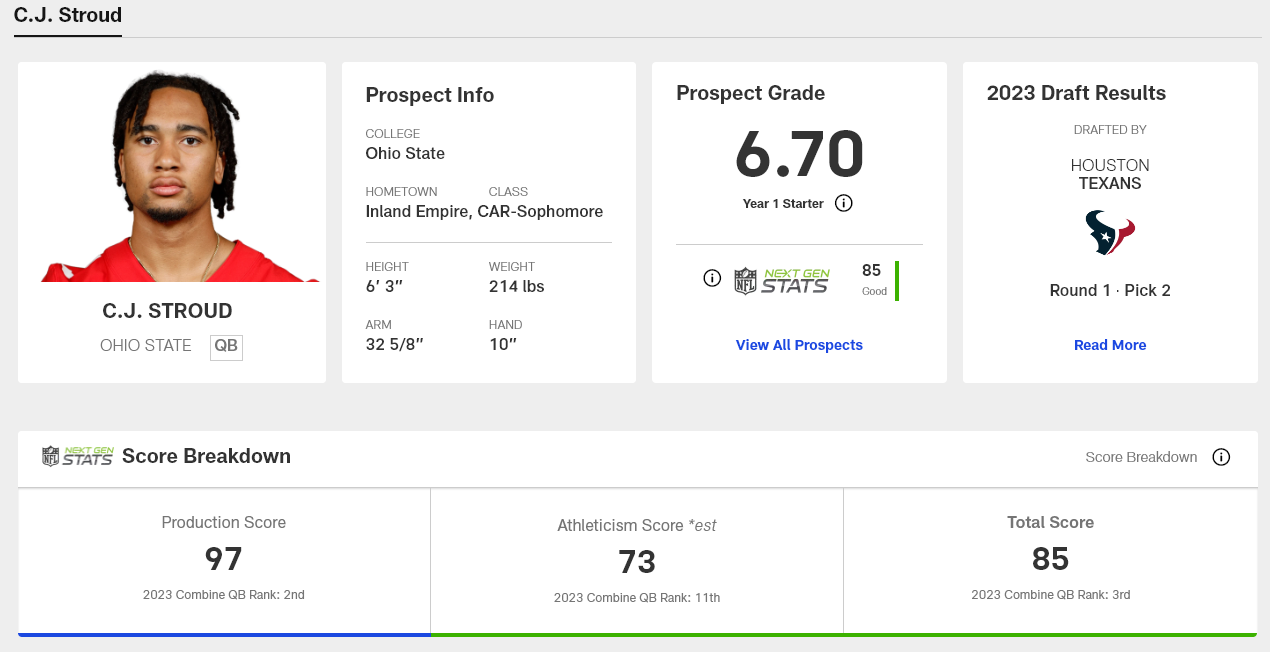Click the Ohio State college name in Prospect Info
Viewport: 1270px width, 652px height.
point(405,154)
